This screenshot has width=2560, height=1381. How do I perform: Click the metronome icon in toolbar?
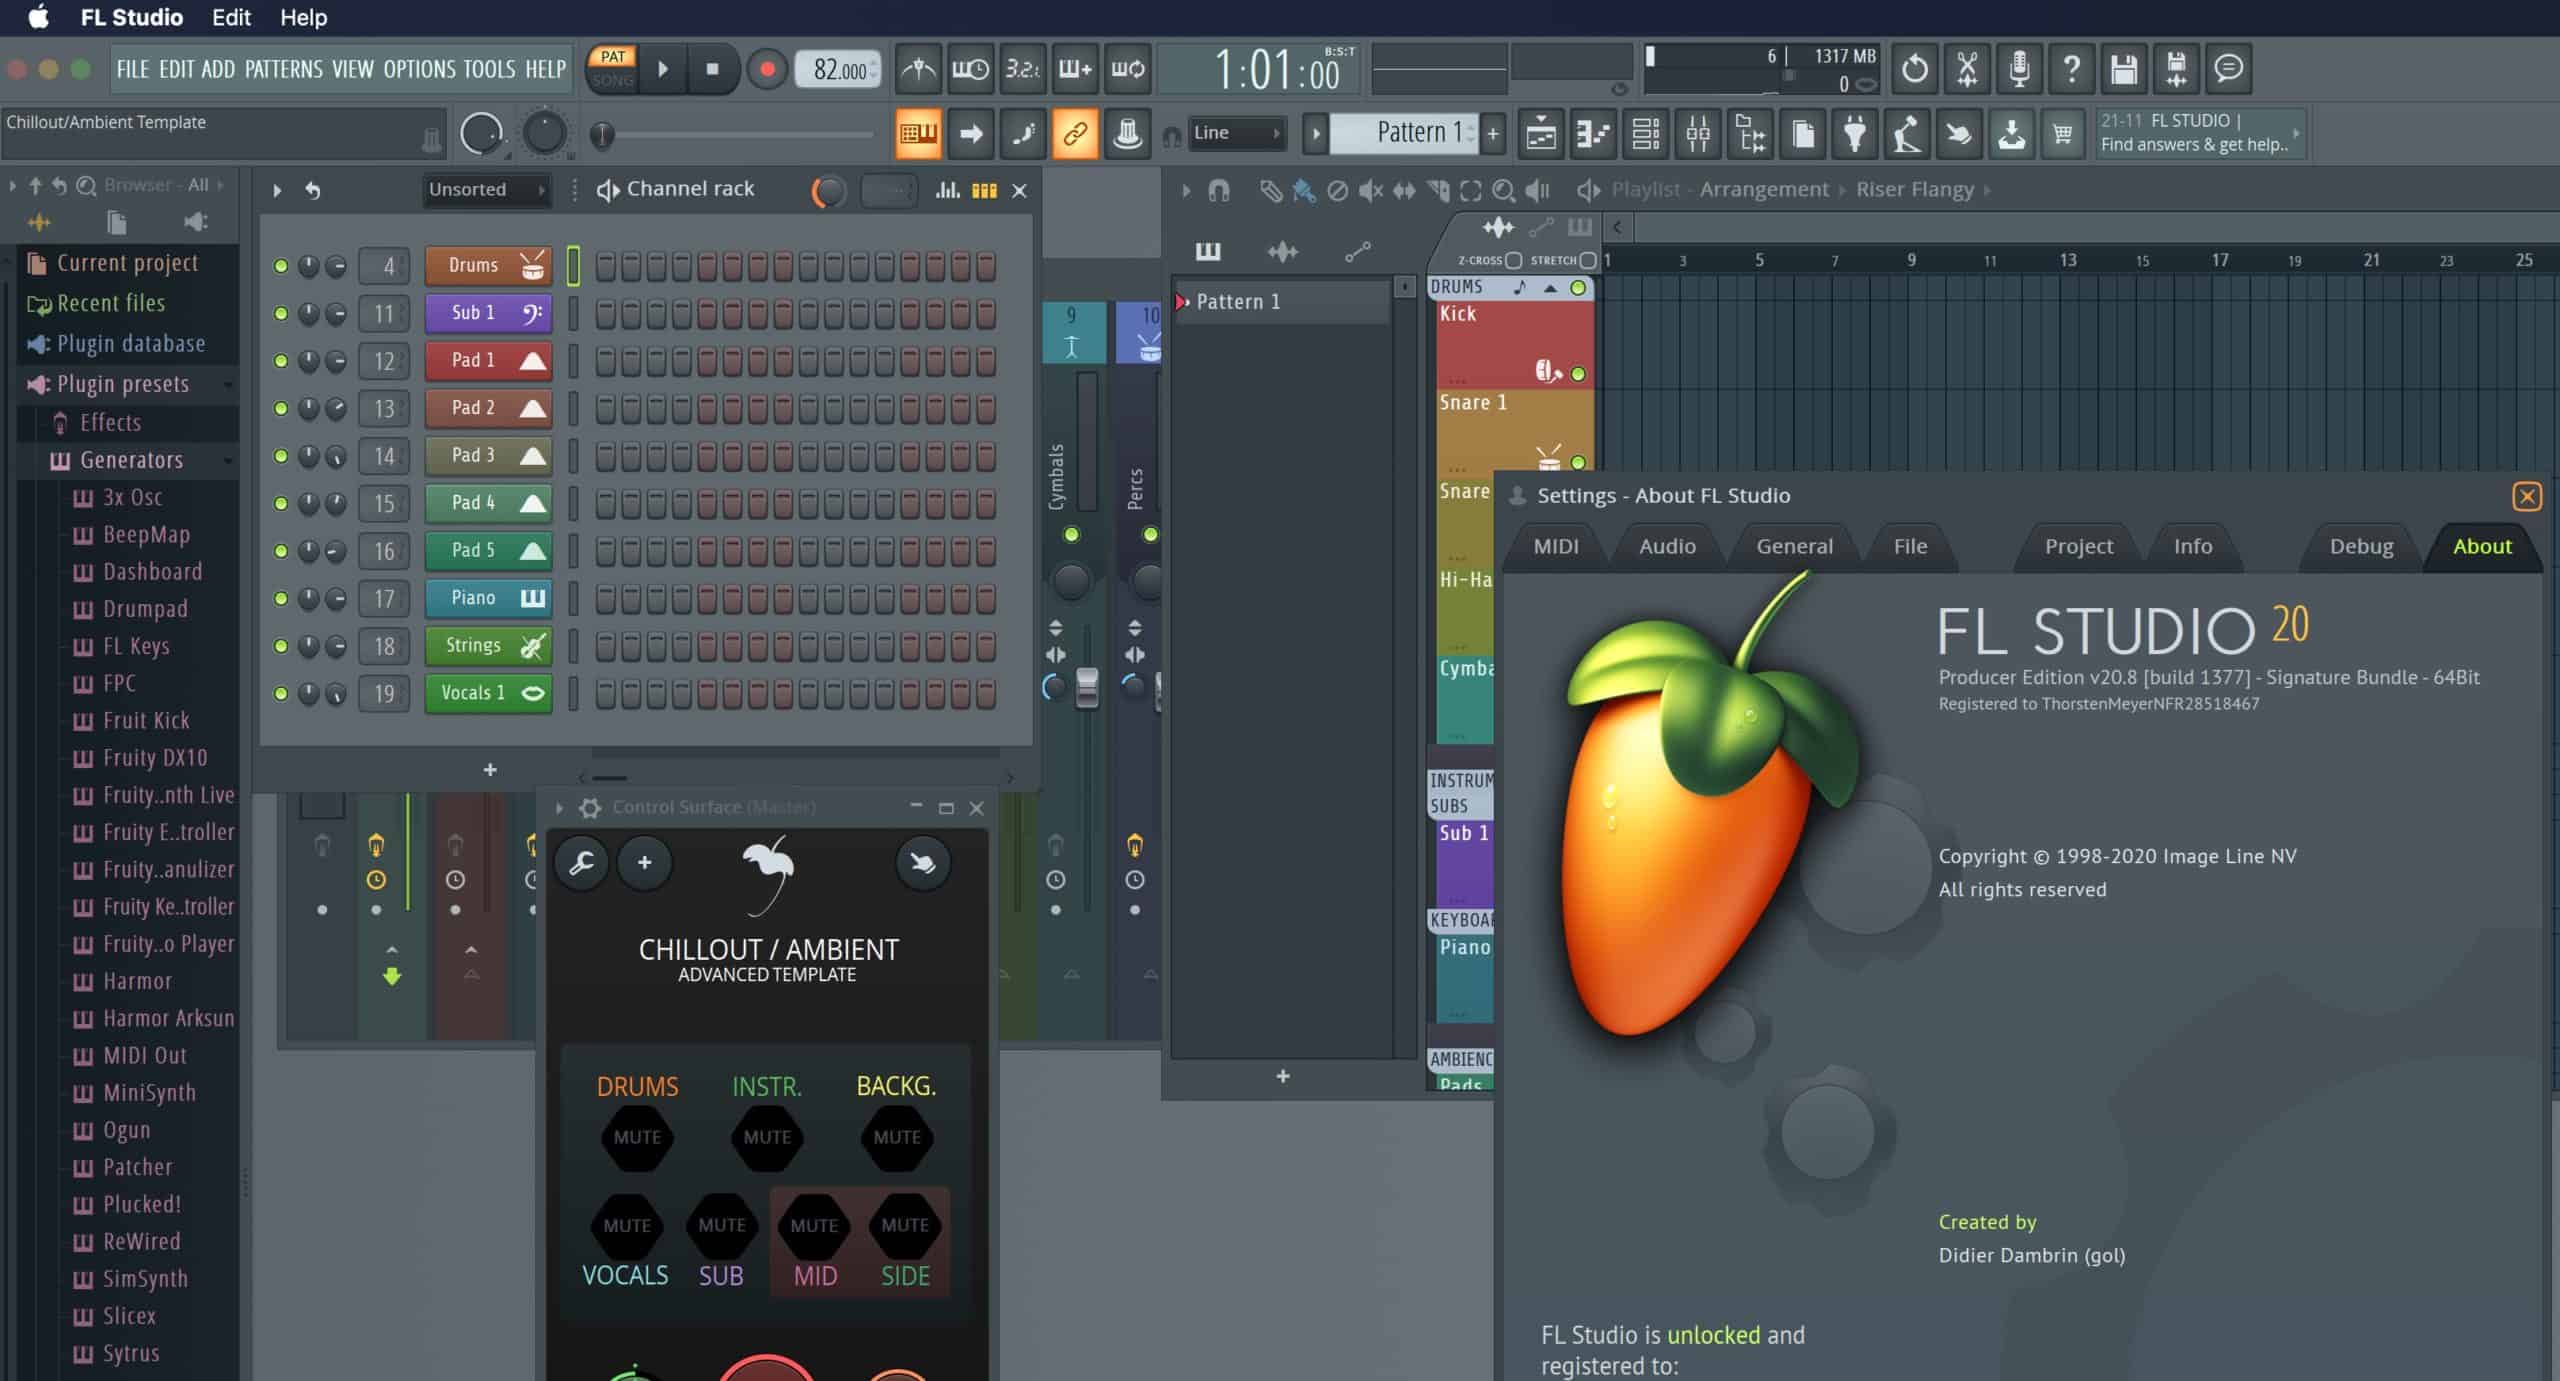coord(918,69)
